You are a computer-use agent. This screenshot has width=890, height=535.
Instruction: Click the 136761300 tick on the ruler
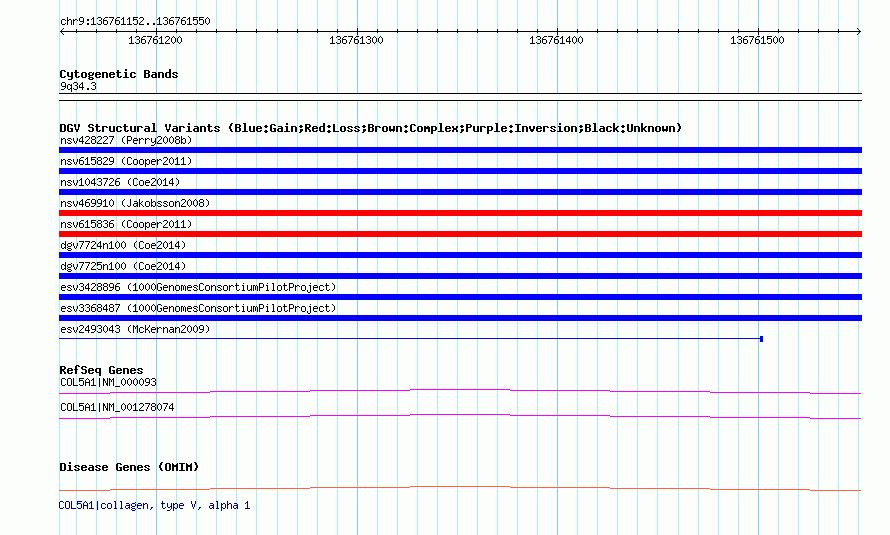click(x=357, y=32)
